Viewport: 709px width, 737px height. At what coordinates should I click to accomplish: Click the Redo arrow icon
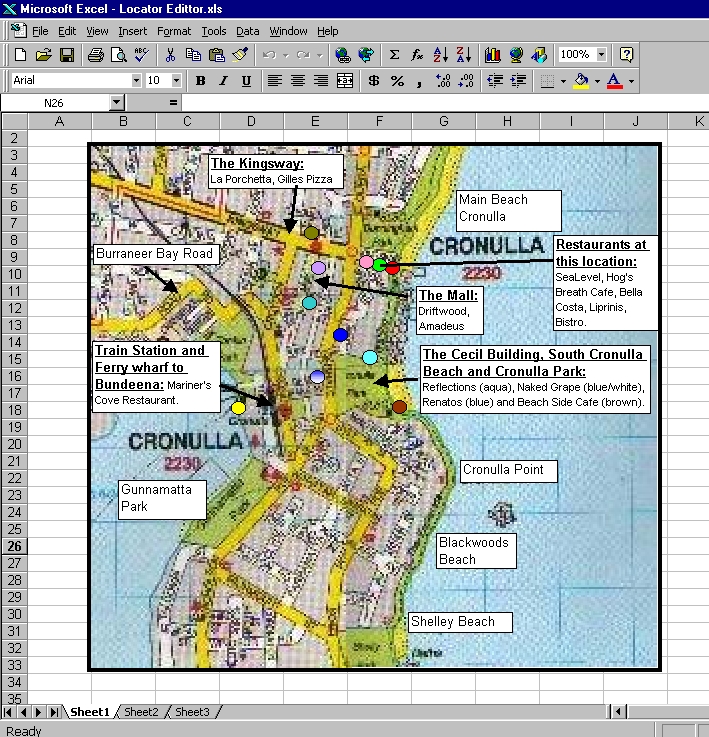point(304,55)
